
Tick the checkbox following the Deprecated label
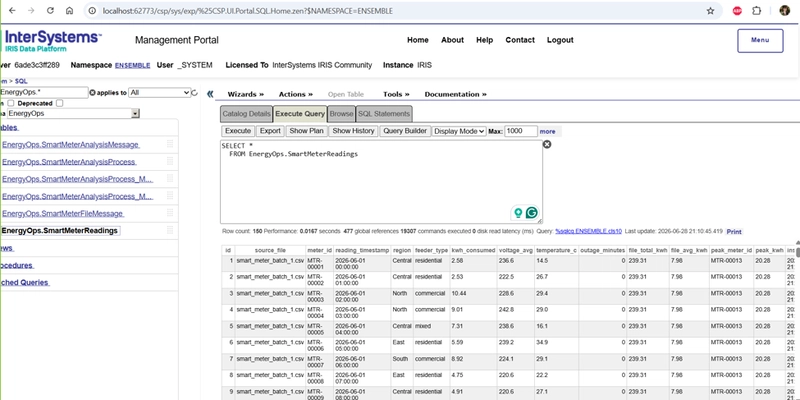pyautogui.click(x=60, y=103)
